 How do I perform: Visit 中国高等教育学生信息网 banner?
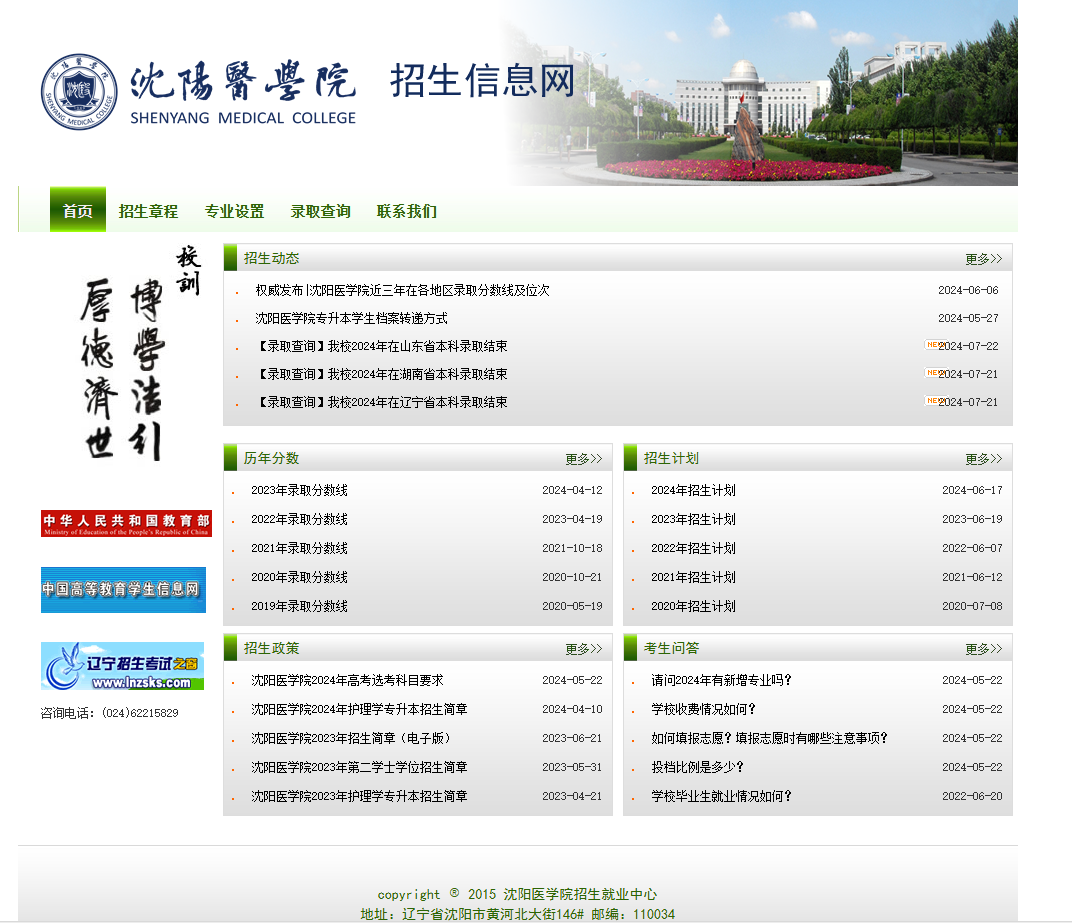point(122,589)
